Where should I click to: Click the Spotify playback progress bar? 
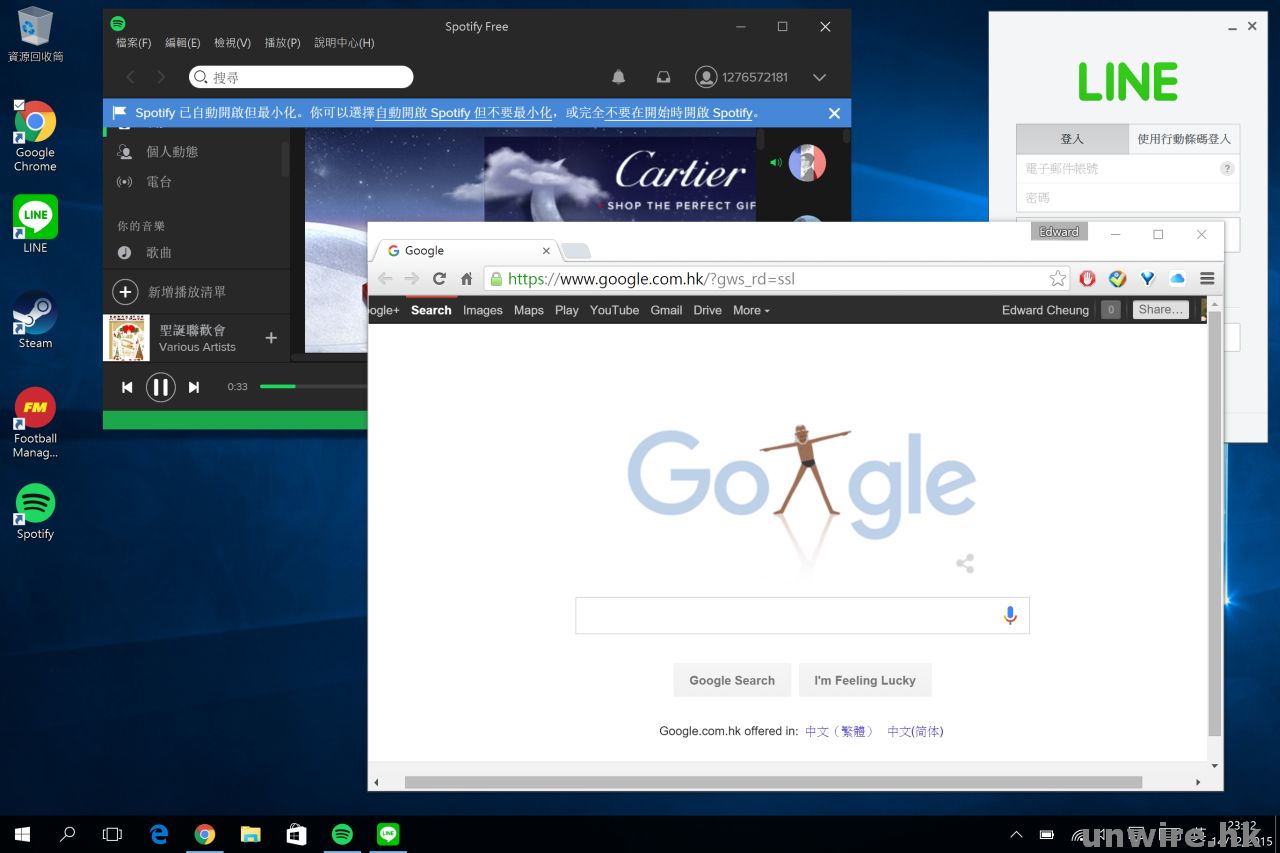[x=312, y=386]
